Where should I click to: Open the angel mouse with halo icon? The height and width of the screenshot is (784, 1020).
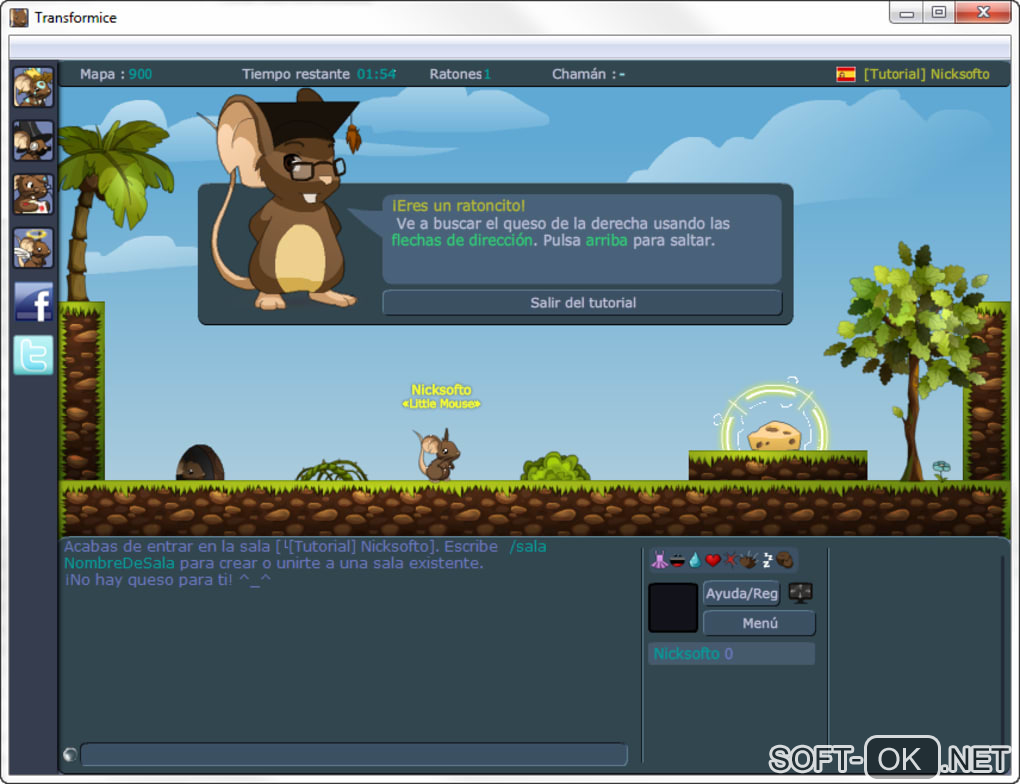pyautogui.click(x=33, y=248)
